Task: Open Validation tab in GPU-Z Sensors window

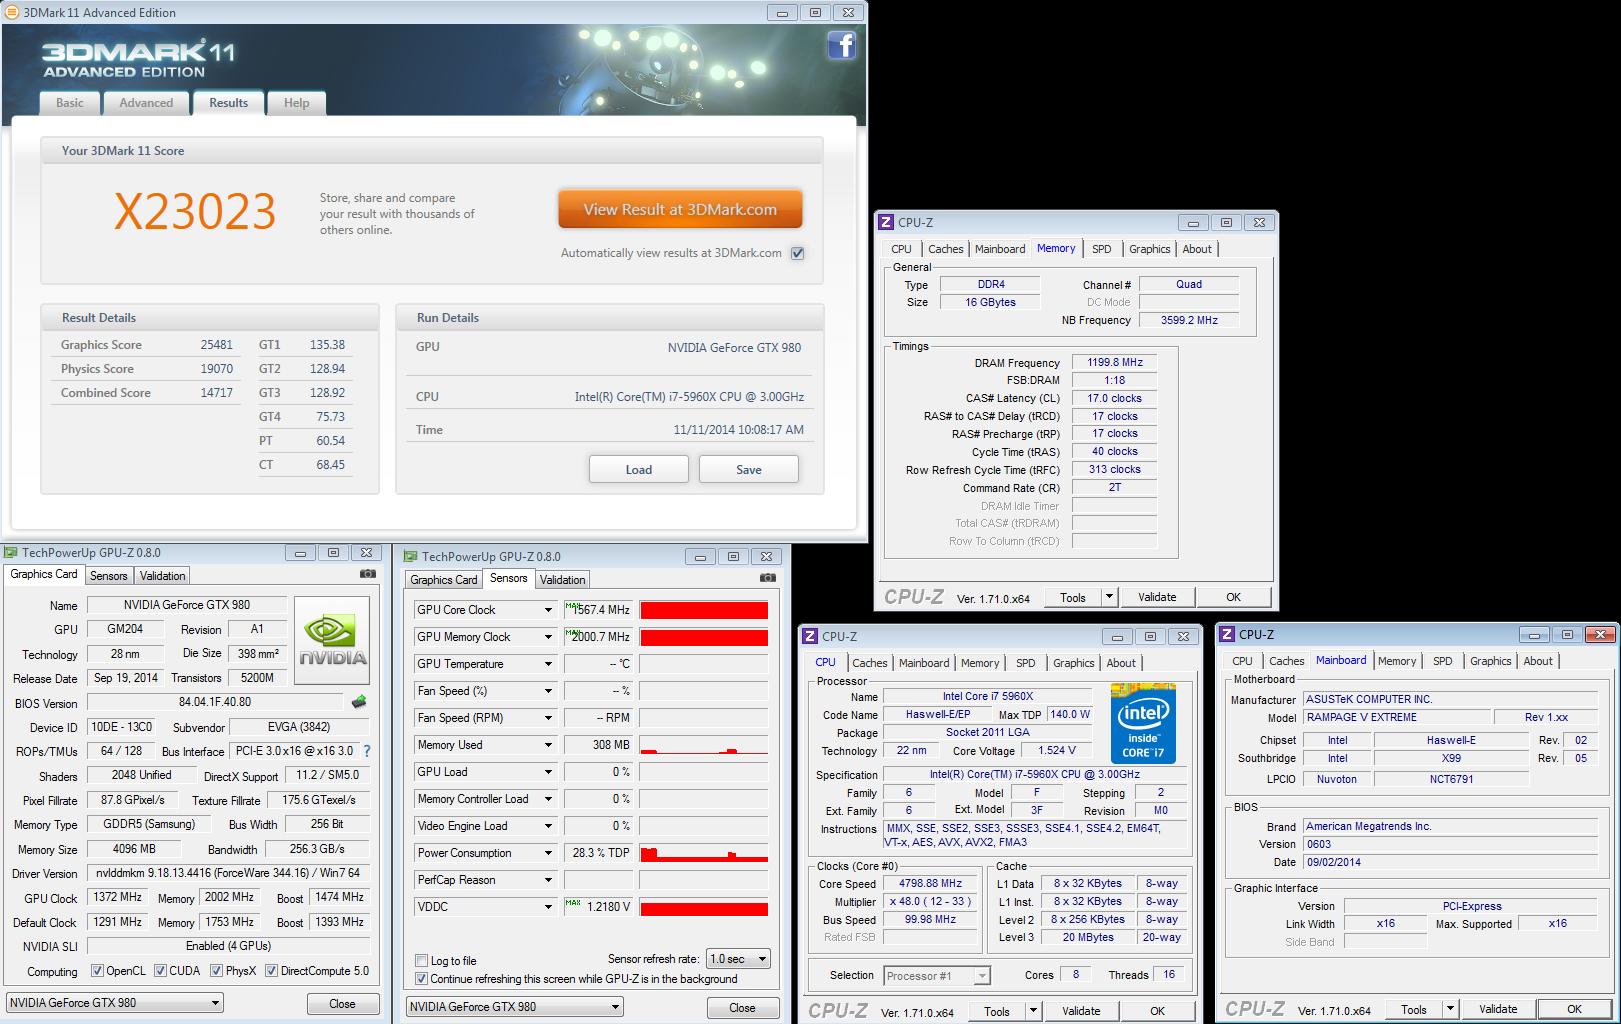Action: pos(562,580)
